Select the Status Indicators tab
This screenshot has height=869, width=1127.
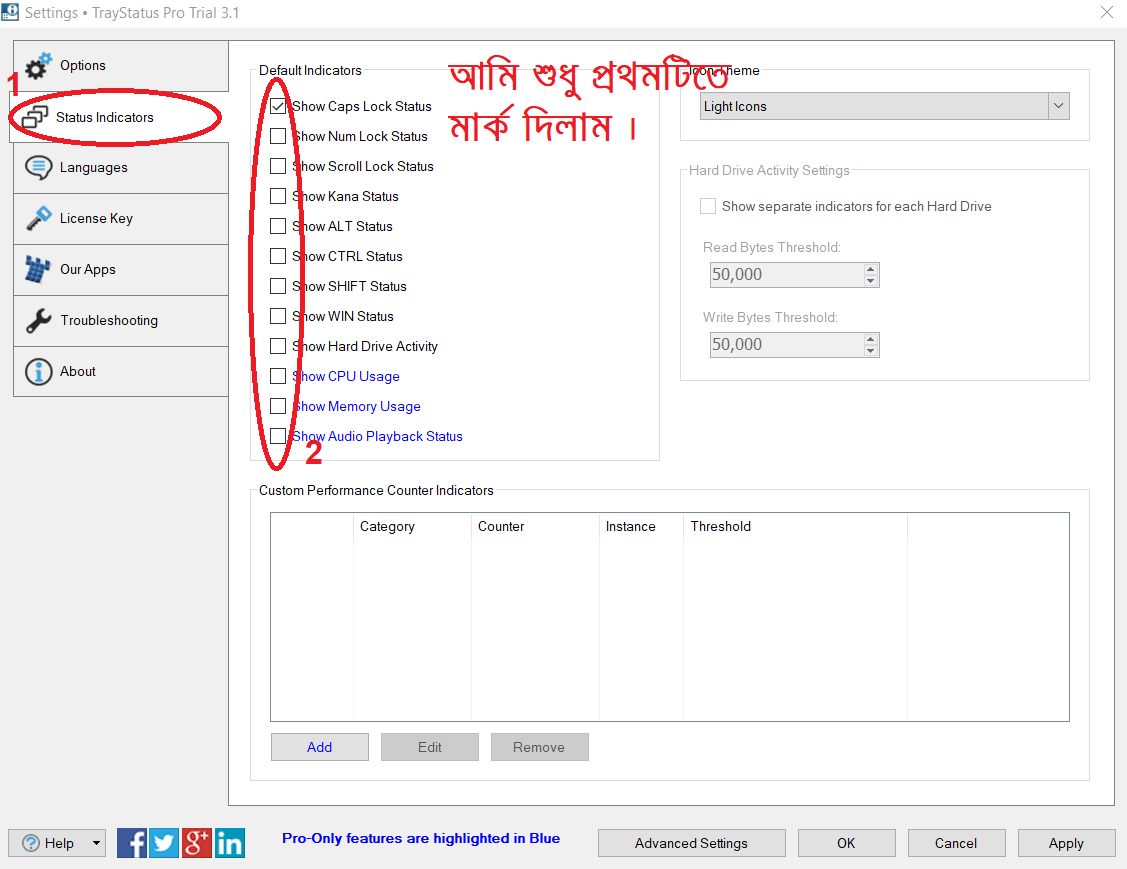(119, 117)
